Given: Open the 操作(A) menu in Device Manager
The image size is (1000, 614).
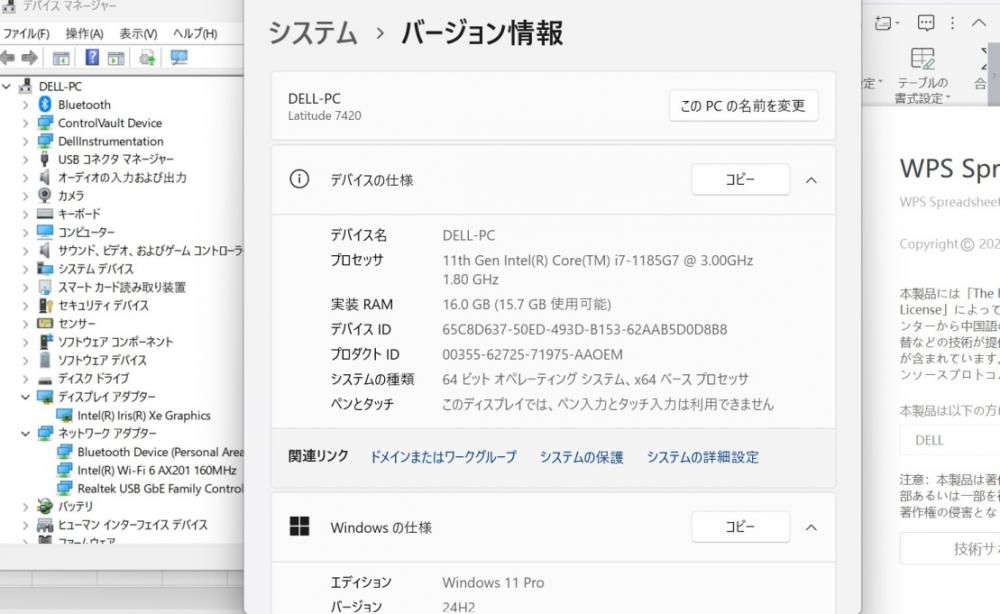Looking at the screenshot, I should click(84, 33).
